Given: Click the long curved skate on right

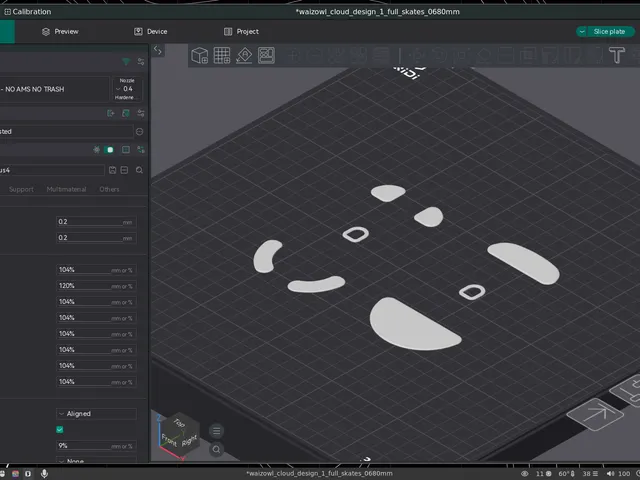Looking at the screenshot, I should (524, 263).
